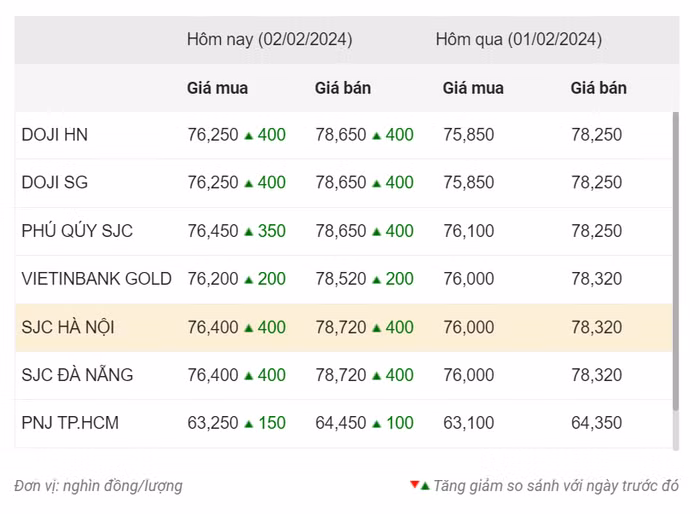The image size is (700, 514).
Task: Click Giá bán column under Hôm qua
Action: pyautogui.click(x=598, y=88)
